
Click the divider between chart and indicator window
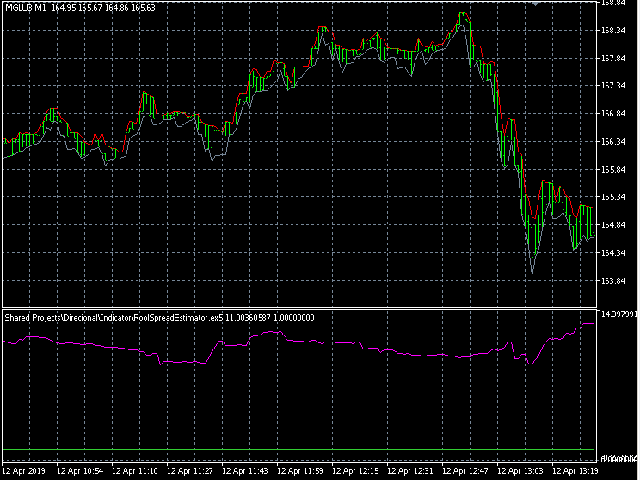pos(299,308)
